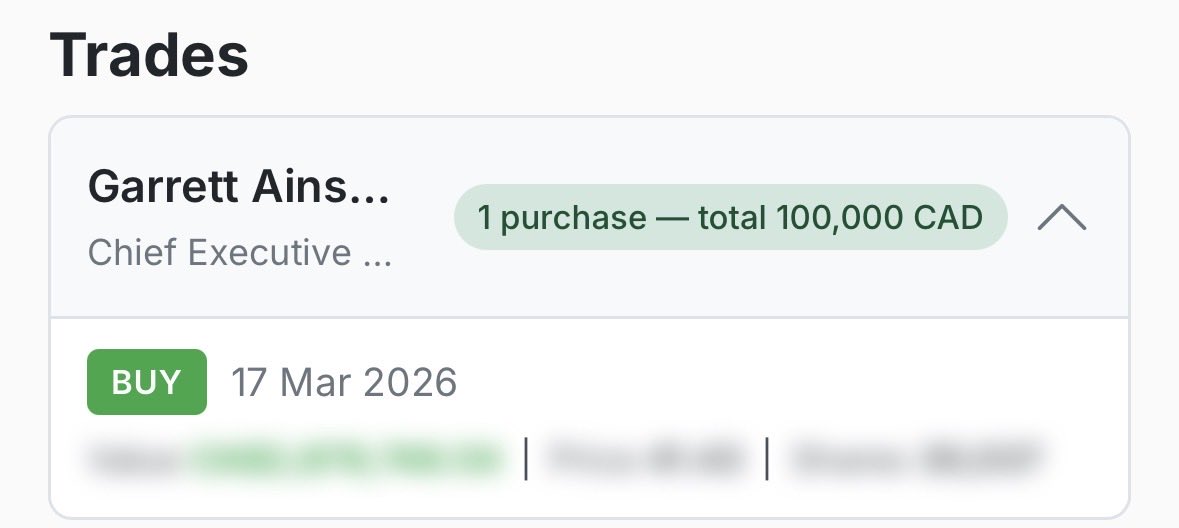This screenshot has width=1179, height=528.
Task: Click the Trades section heading
Action: click(x=149, y=56)
